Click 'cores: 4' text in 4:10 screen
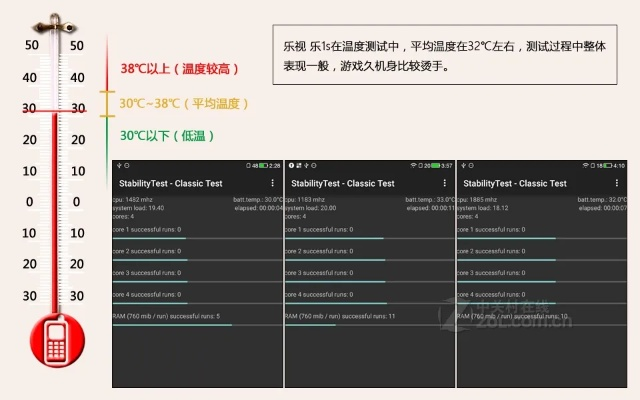640x400 pixels. pos(468,217)
